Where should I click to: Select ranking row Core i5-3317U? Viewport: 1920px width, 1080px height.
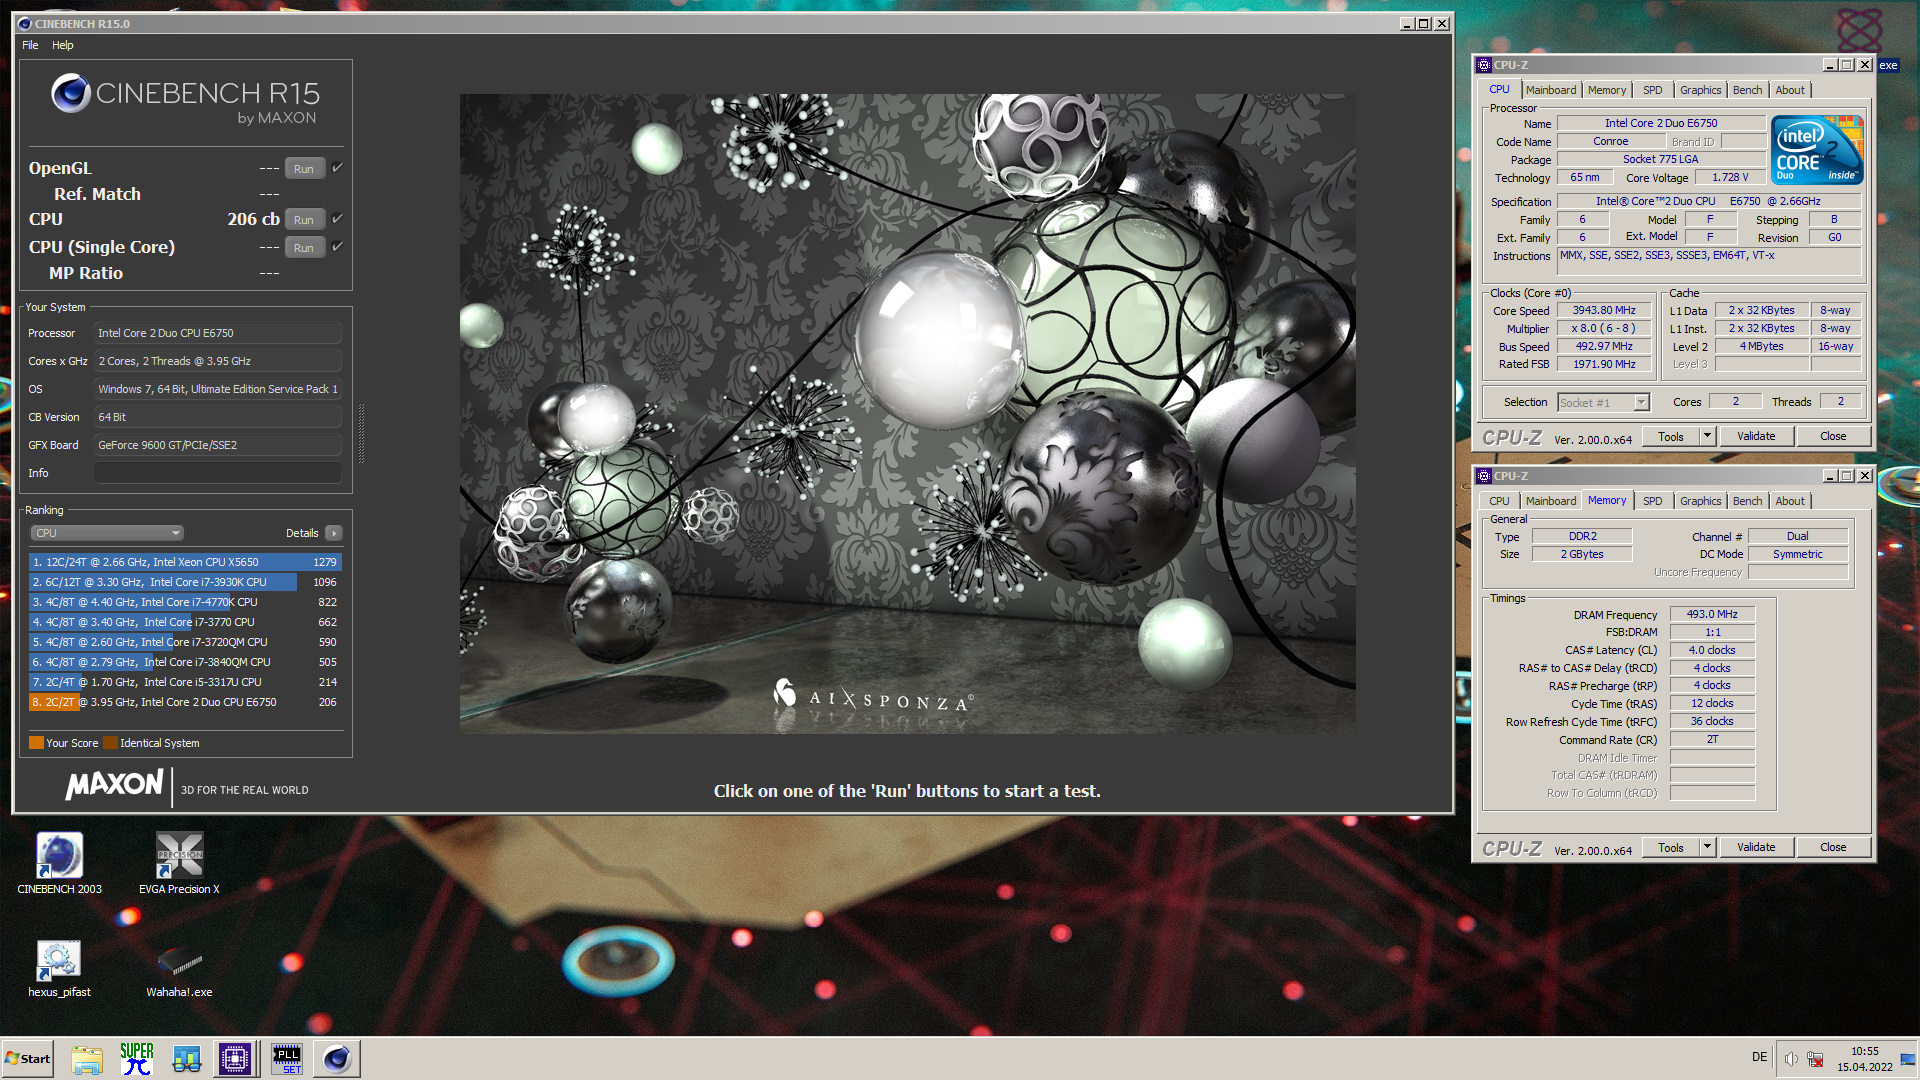tap(185, 682)
